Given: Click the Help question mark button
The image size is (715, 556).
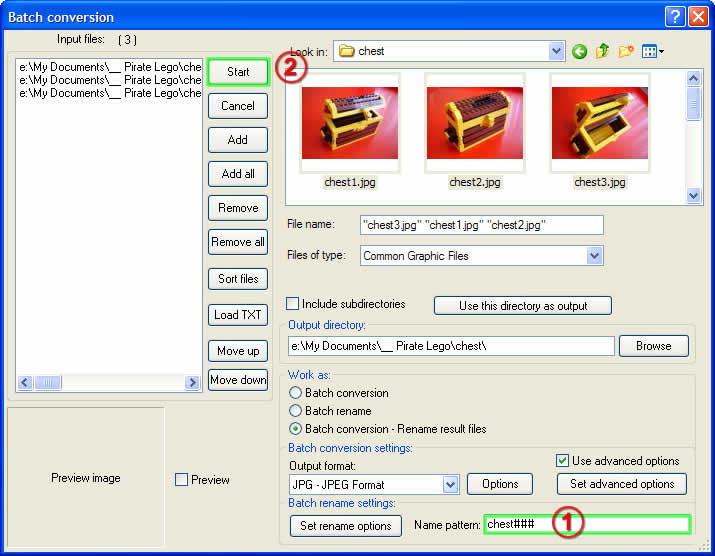Looking at the screenshot, I should pos(675,17).
